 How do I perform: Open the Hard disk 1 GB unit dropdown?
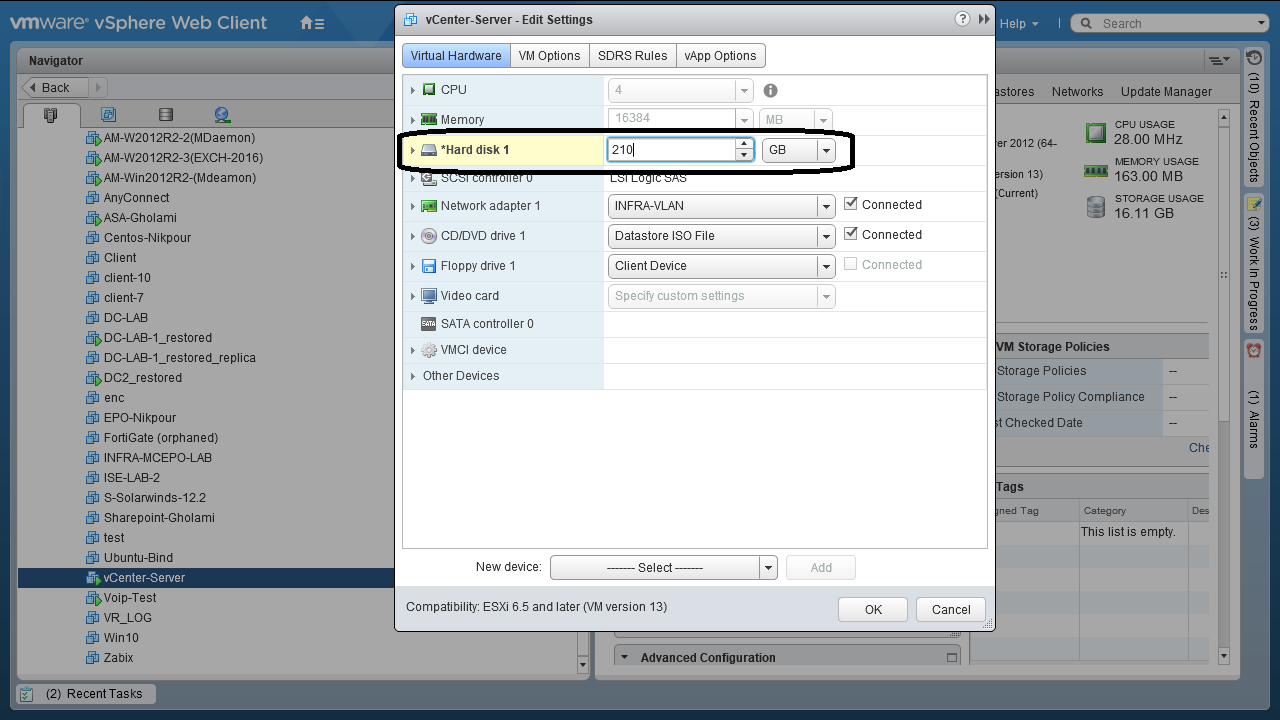825,150
